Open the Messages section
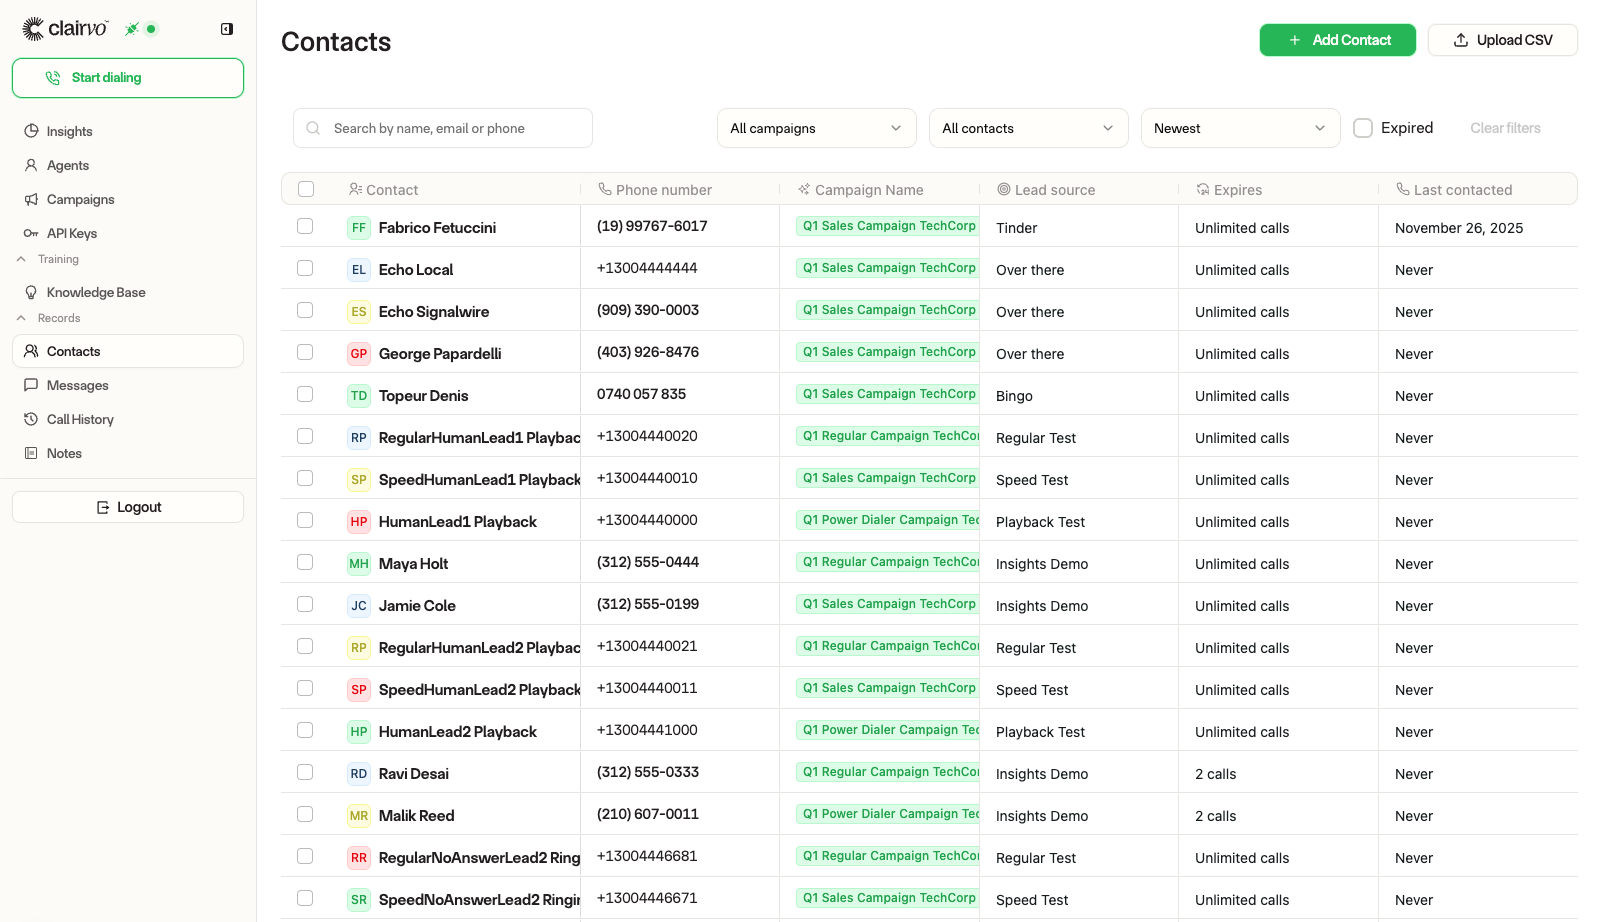The width and height of the screenshot is (1602, 922). point(77,385)
